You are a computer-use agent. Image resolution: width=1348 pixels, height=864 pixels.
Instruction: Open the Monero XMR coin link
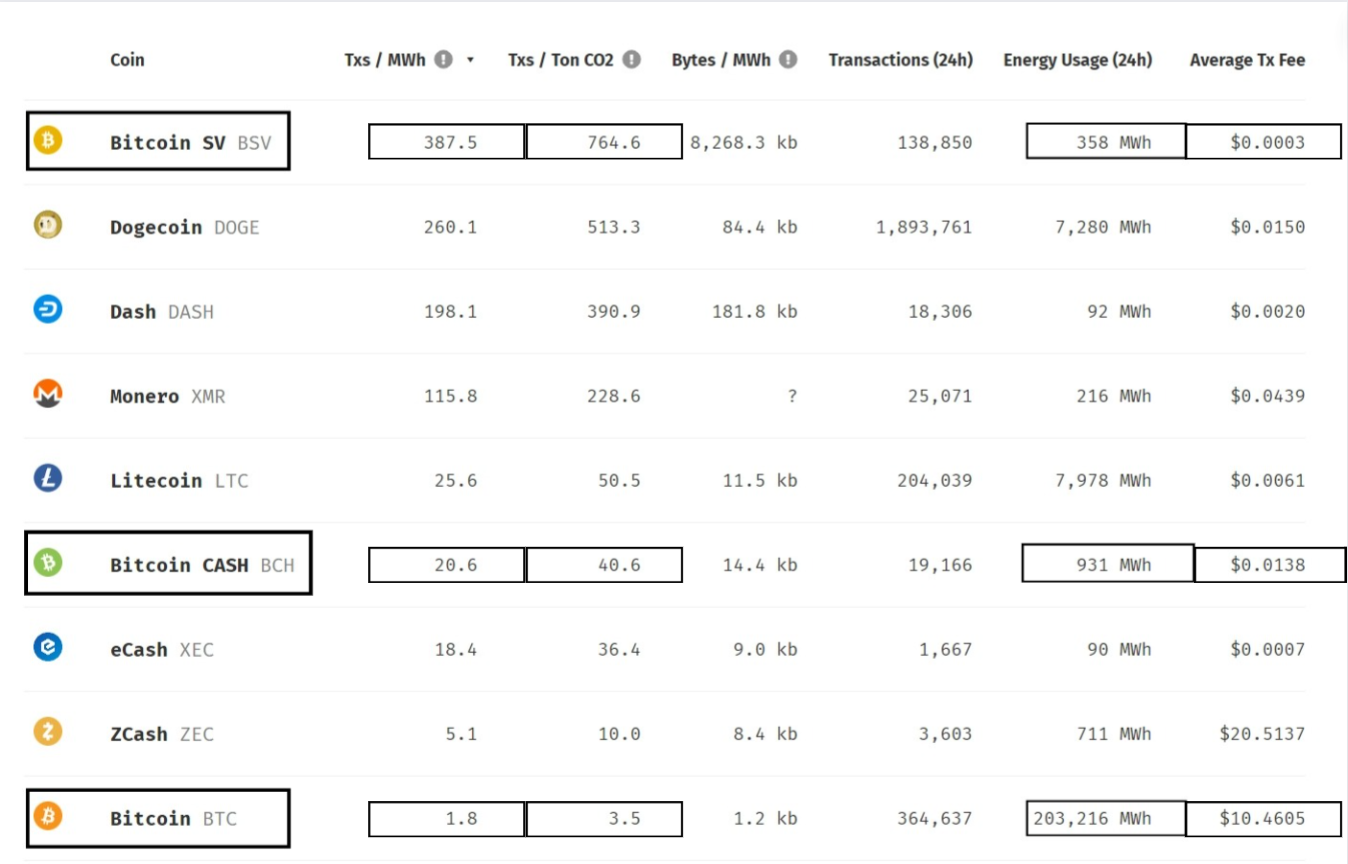coord(167,396)
